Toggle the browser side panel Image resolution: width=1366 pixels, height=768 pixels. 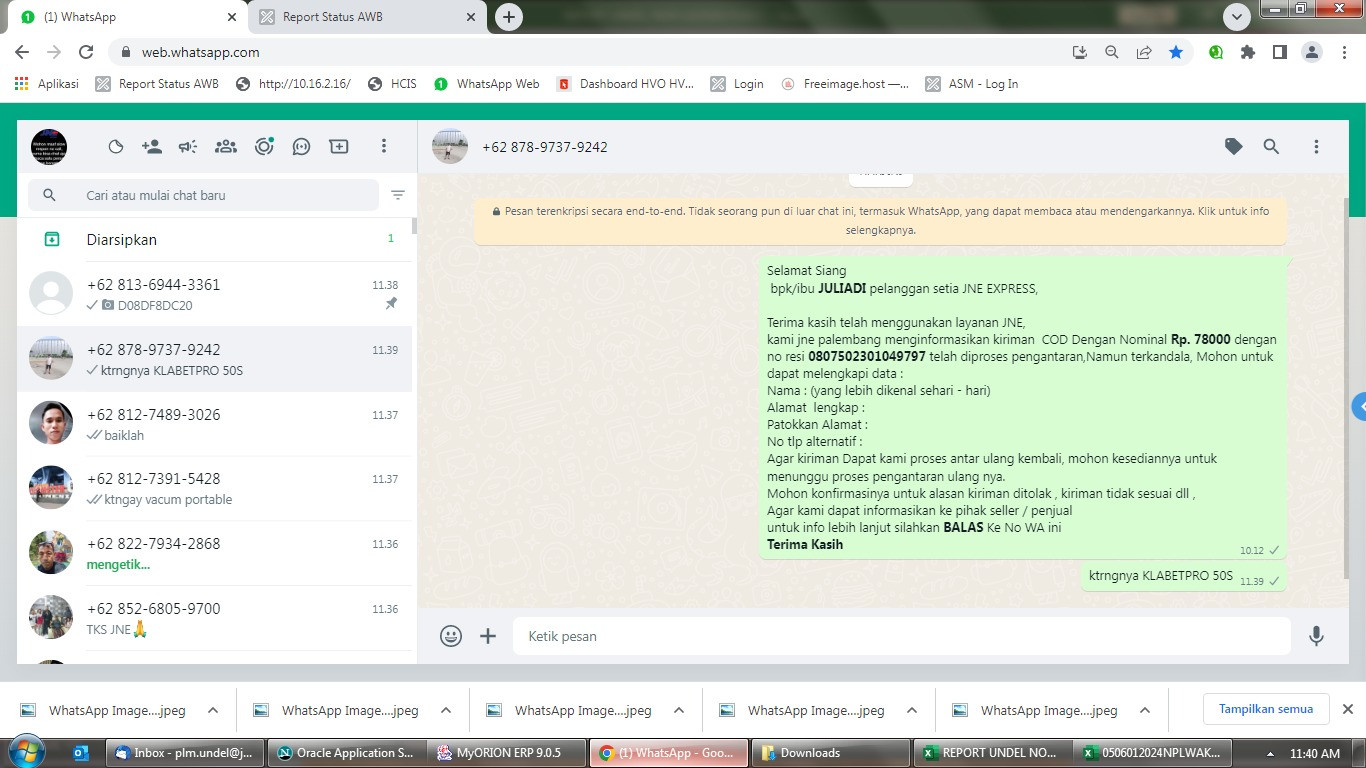tap(1280, 52)
